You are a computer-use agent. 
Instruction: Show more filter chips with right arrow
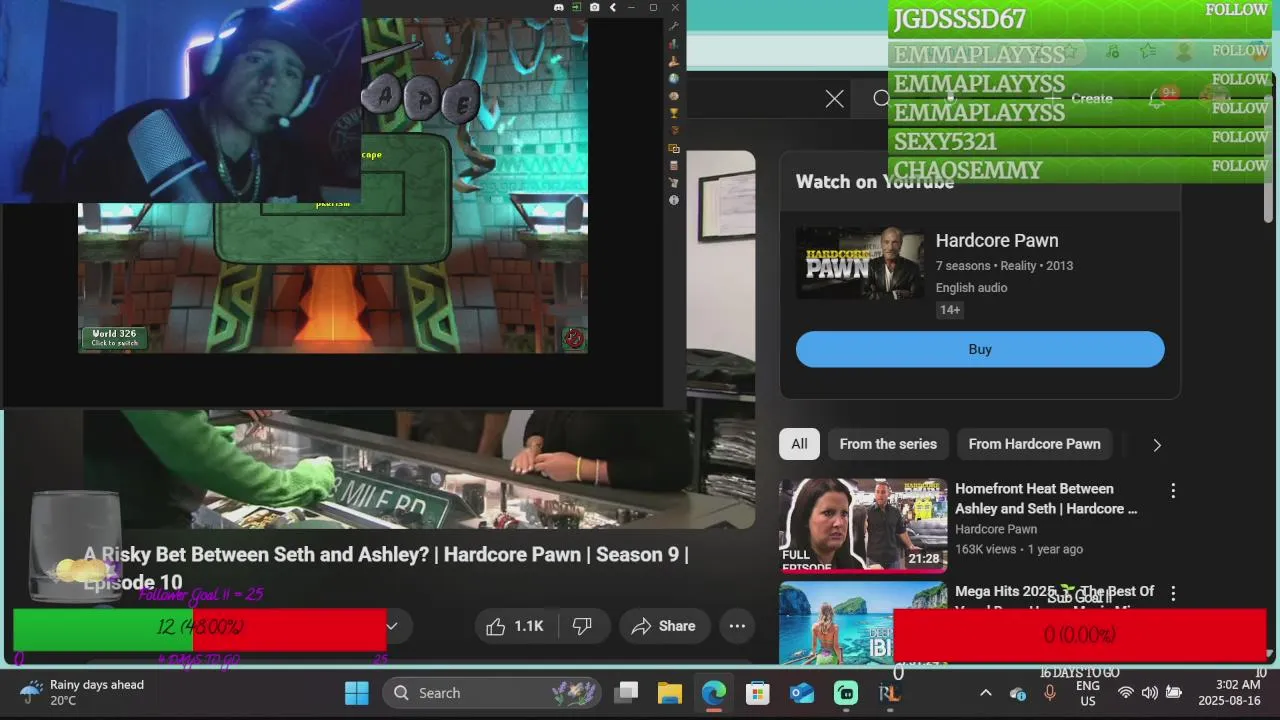click(x=1157, y=445)
